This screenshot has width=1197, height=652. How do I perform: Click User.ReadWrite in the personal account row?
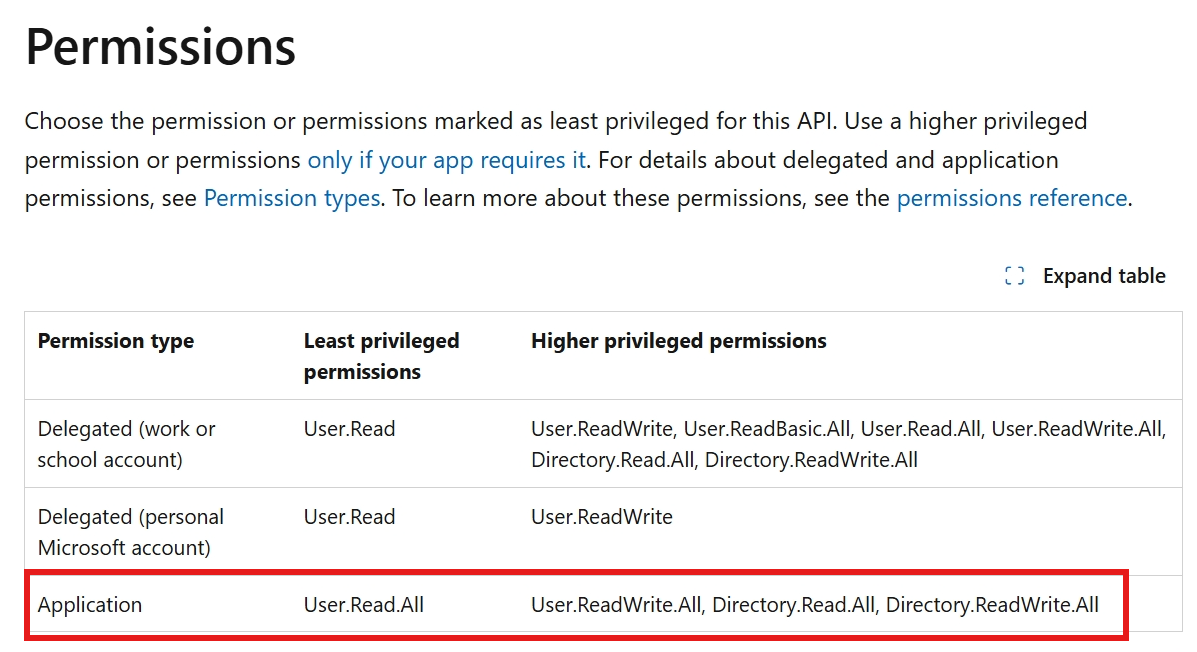601,517
